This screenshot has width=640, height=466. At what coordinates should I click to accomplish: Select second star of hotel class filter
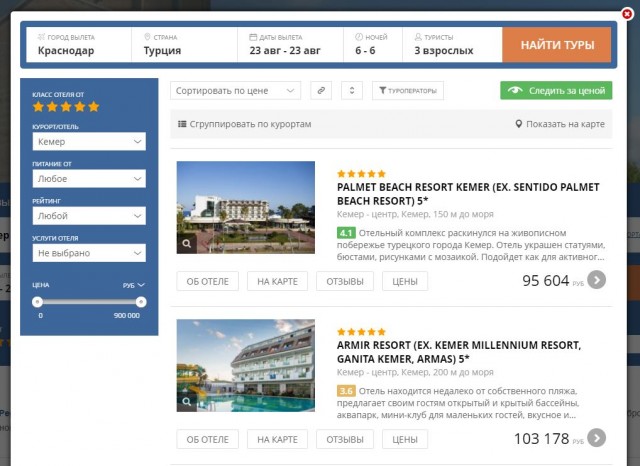[52, 107]
